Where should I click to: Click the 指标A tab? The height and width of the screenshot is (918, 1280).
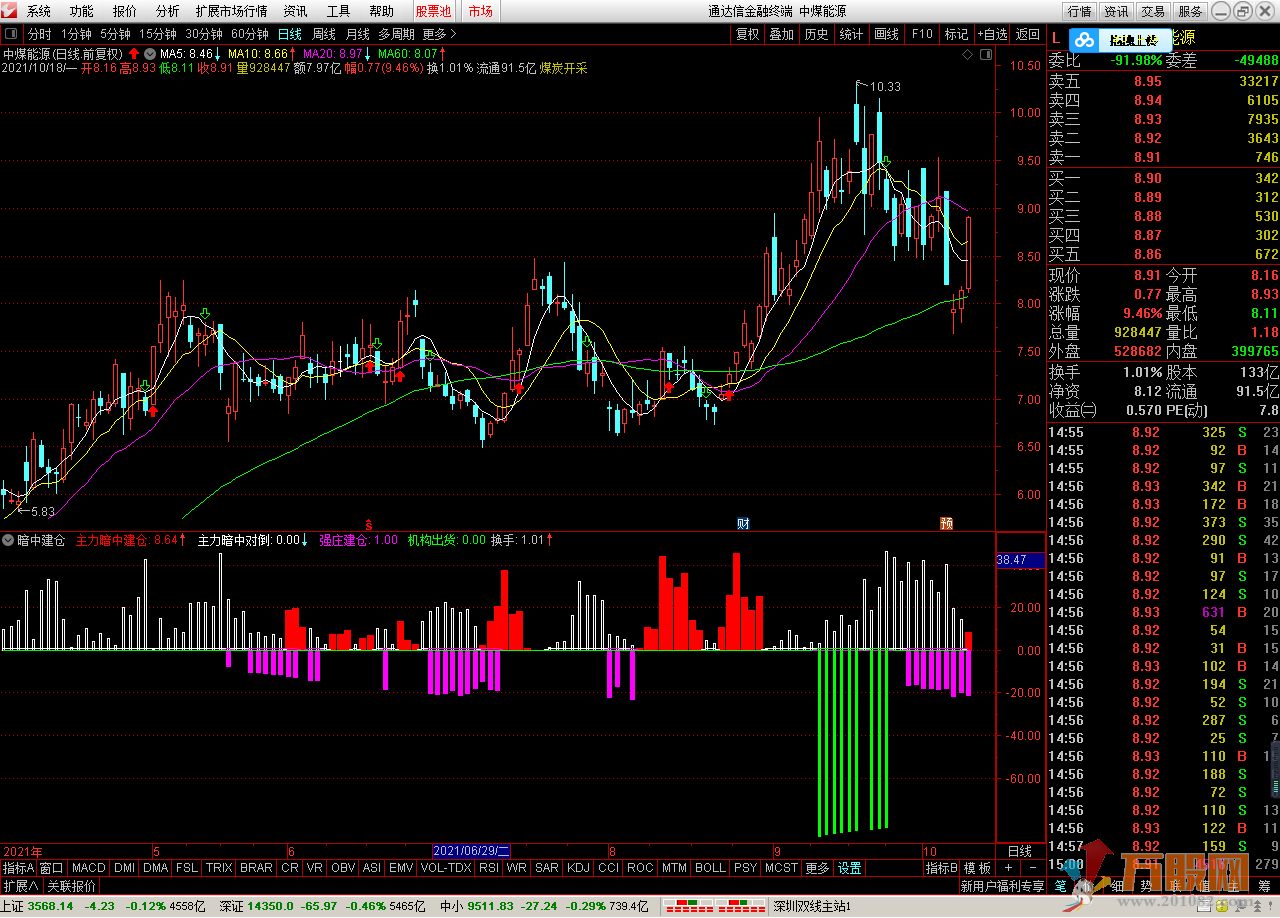18,868
